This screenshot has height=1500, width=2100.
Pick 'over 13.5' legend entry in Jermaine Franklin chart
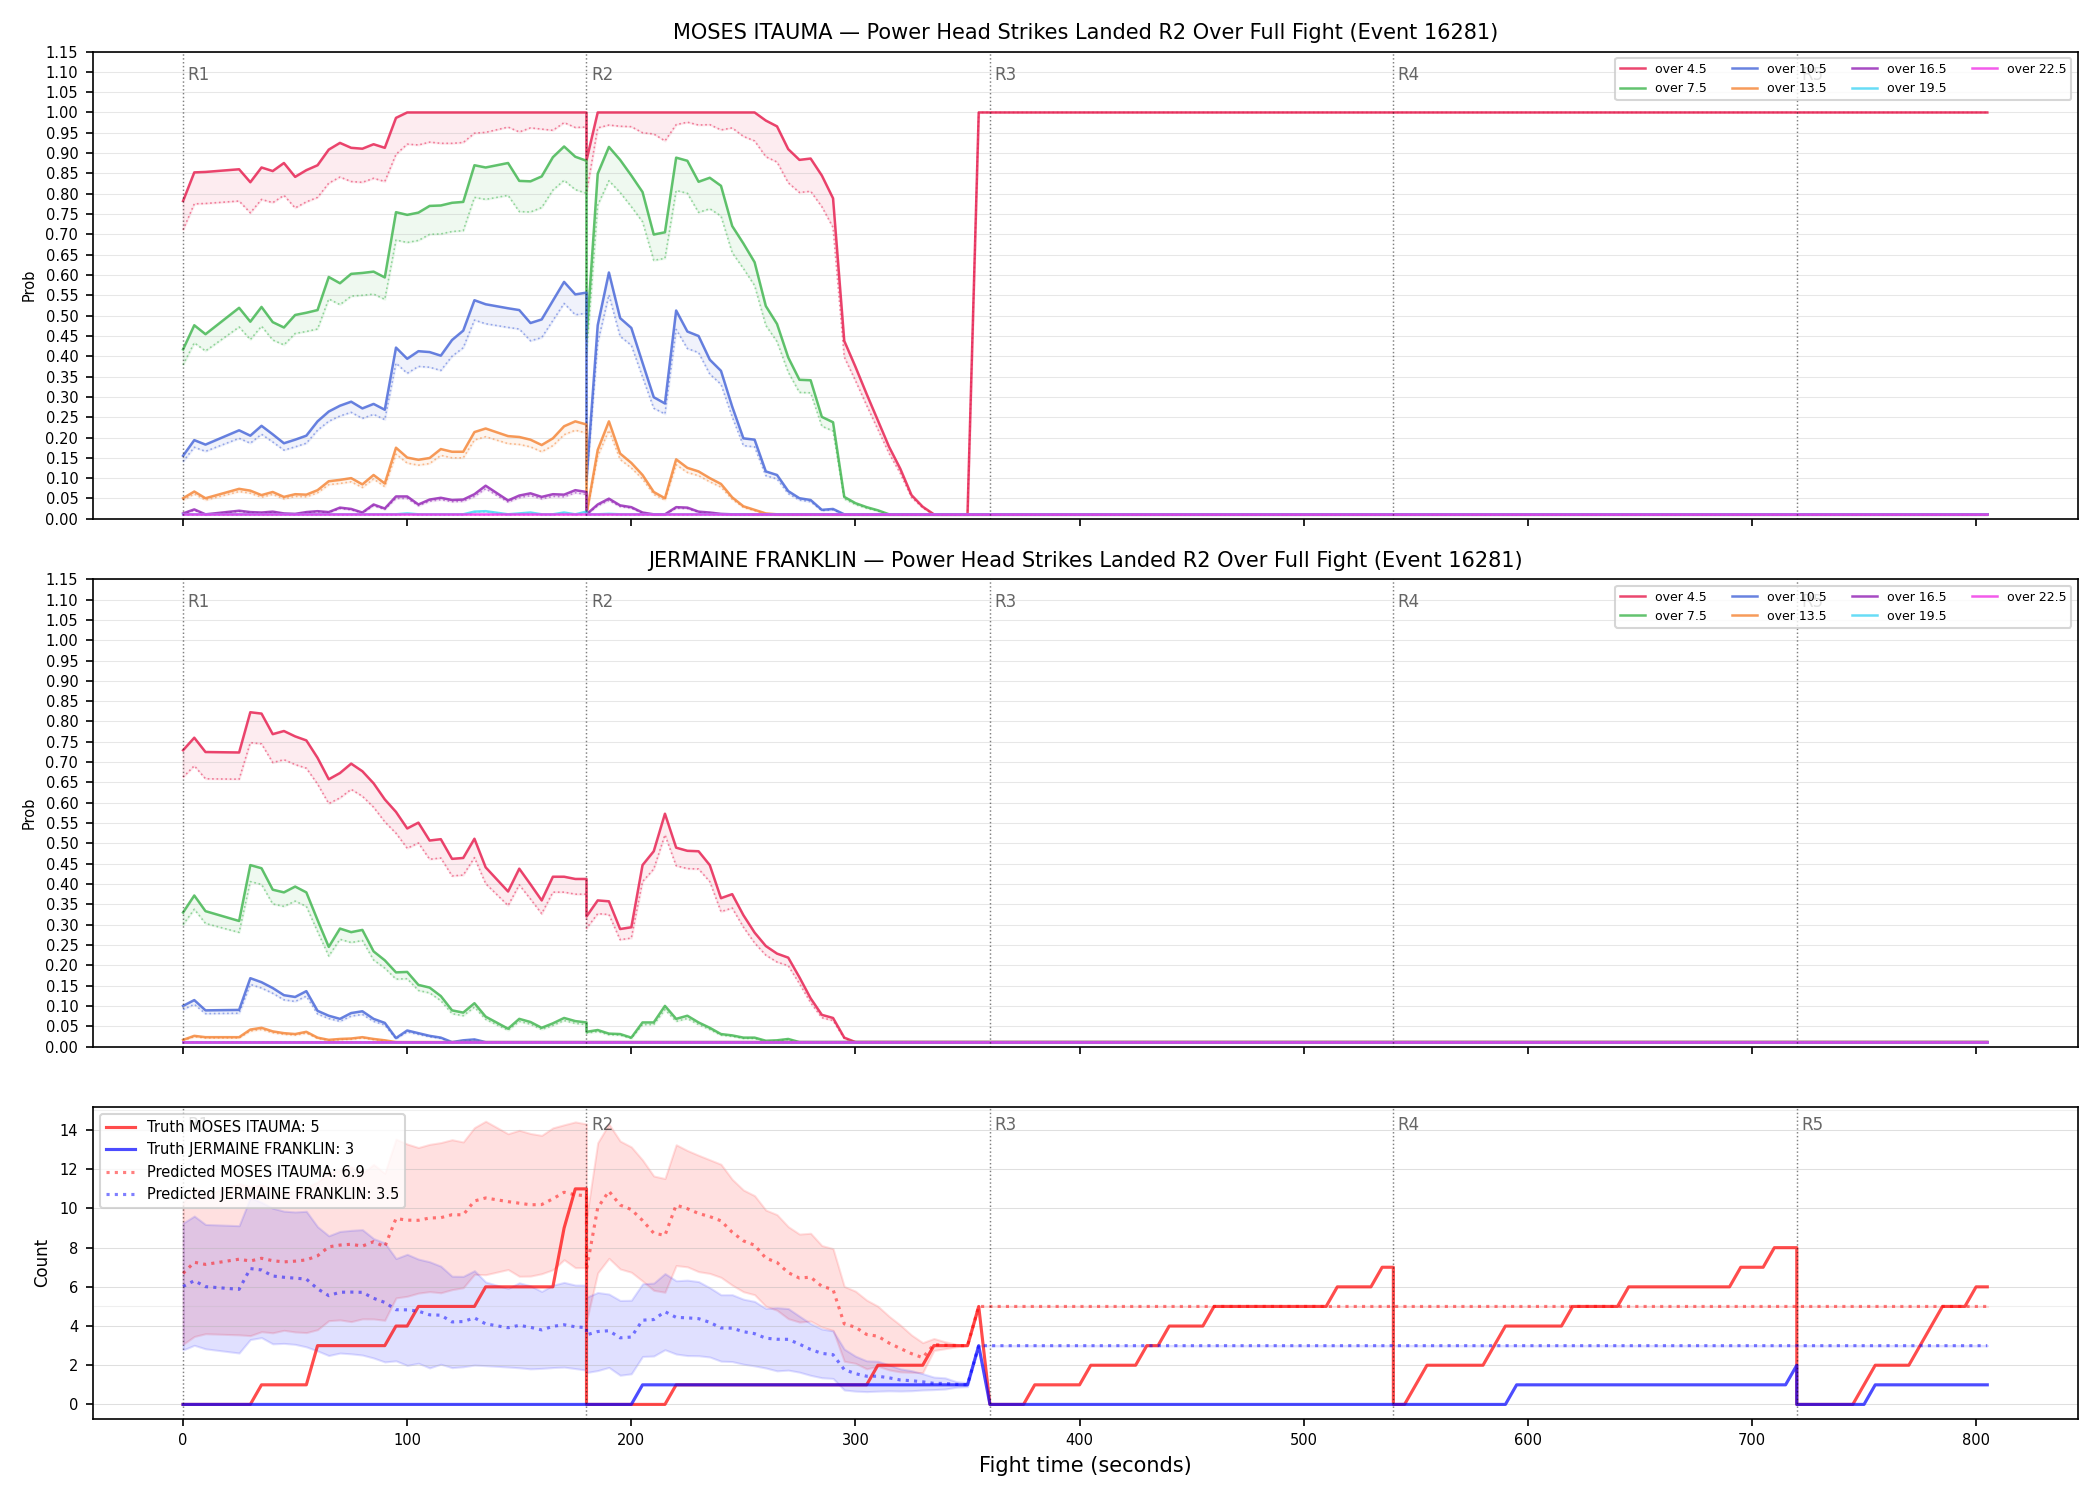[1779, 616]
